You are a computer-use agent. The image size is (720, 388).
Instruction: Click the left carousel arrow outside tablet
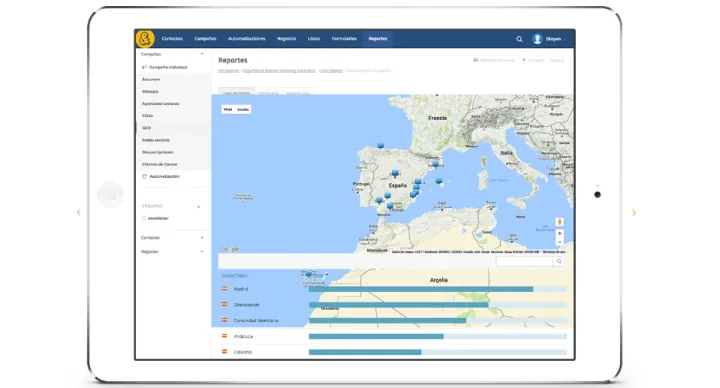[79, 212]
